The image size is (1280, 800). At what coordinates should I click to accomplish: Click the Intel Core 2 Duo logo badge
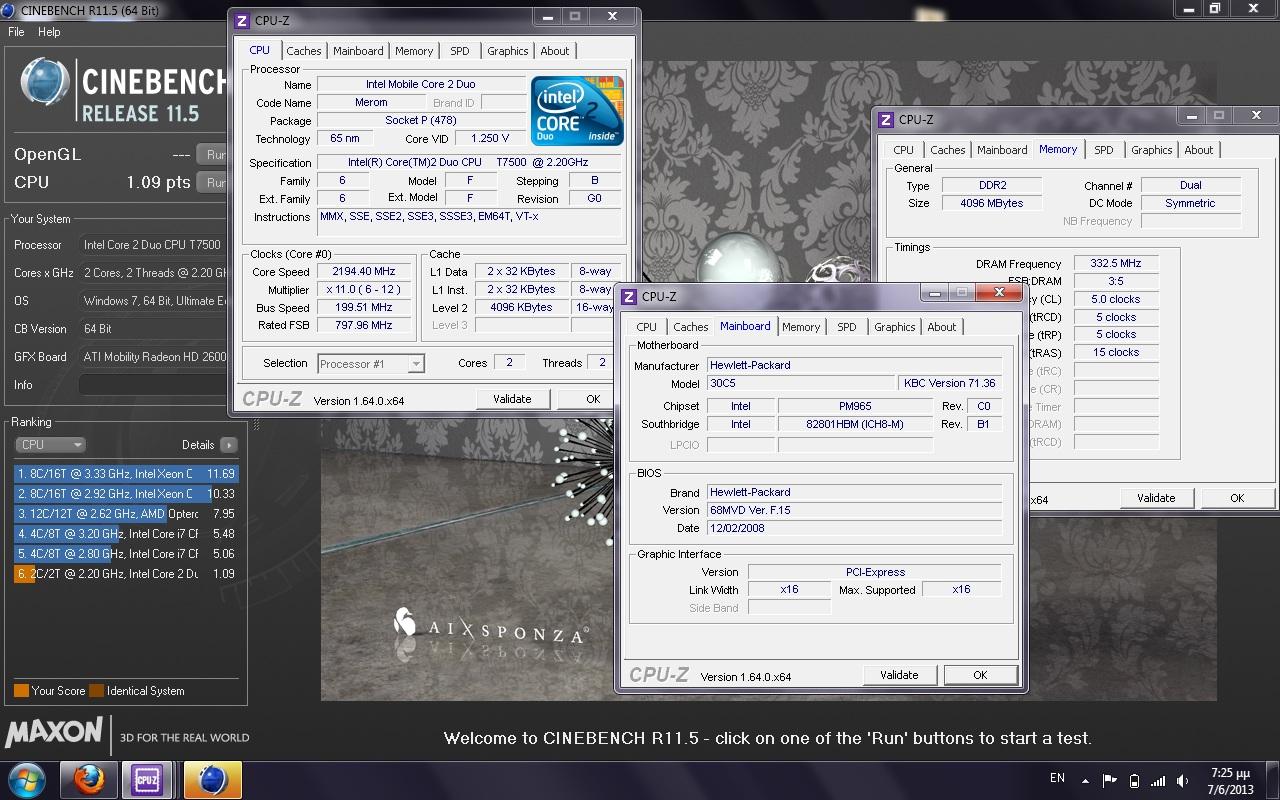tap(577, 111)
